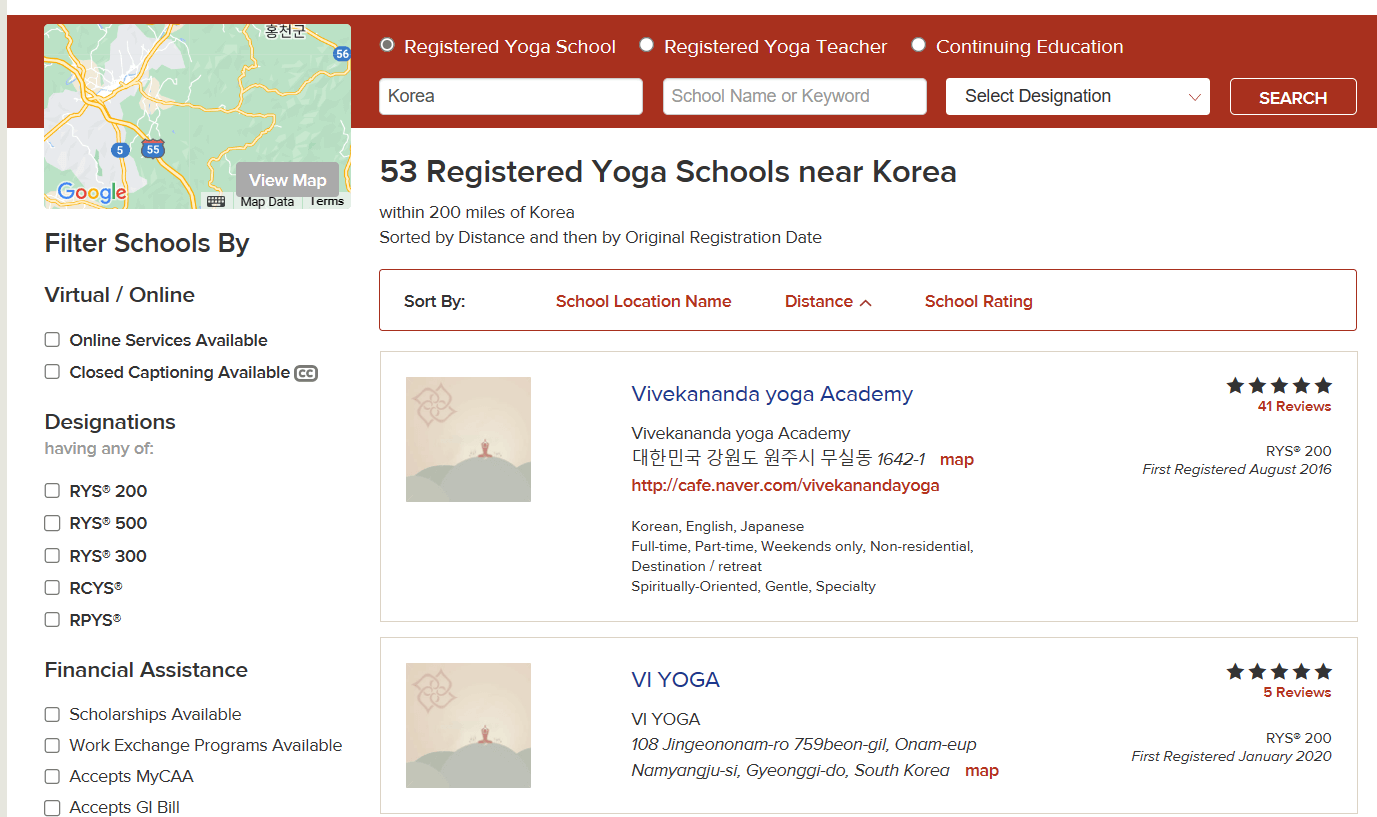
Task: Open map link for Vivekananda address
Action: (957, 459)
